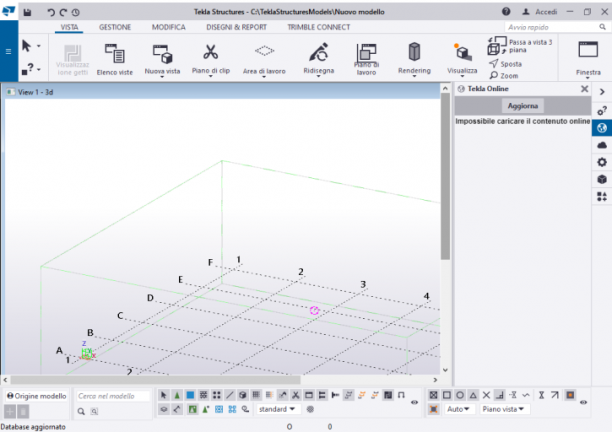The width and height of the screenshot is (612, 432).
Task: Open the blue hamburger File menu
Action: [8, 52]
